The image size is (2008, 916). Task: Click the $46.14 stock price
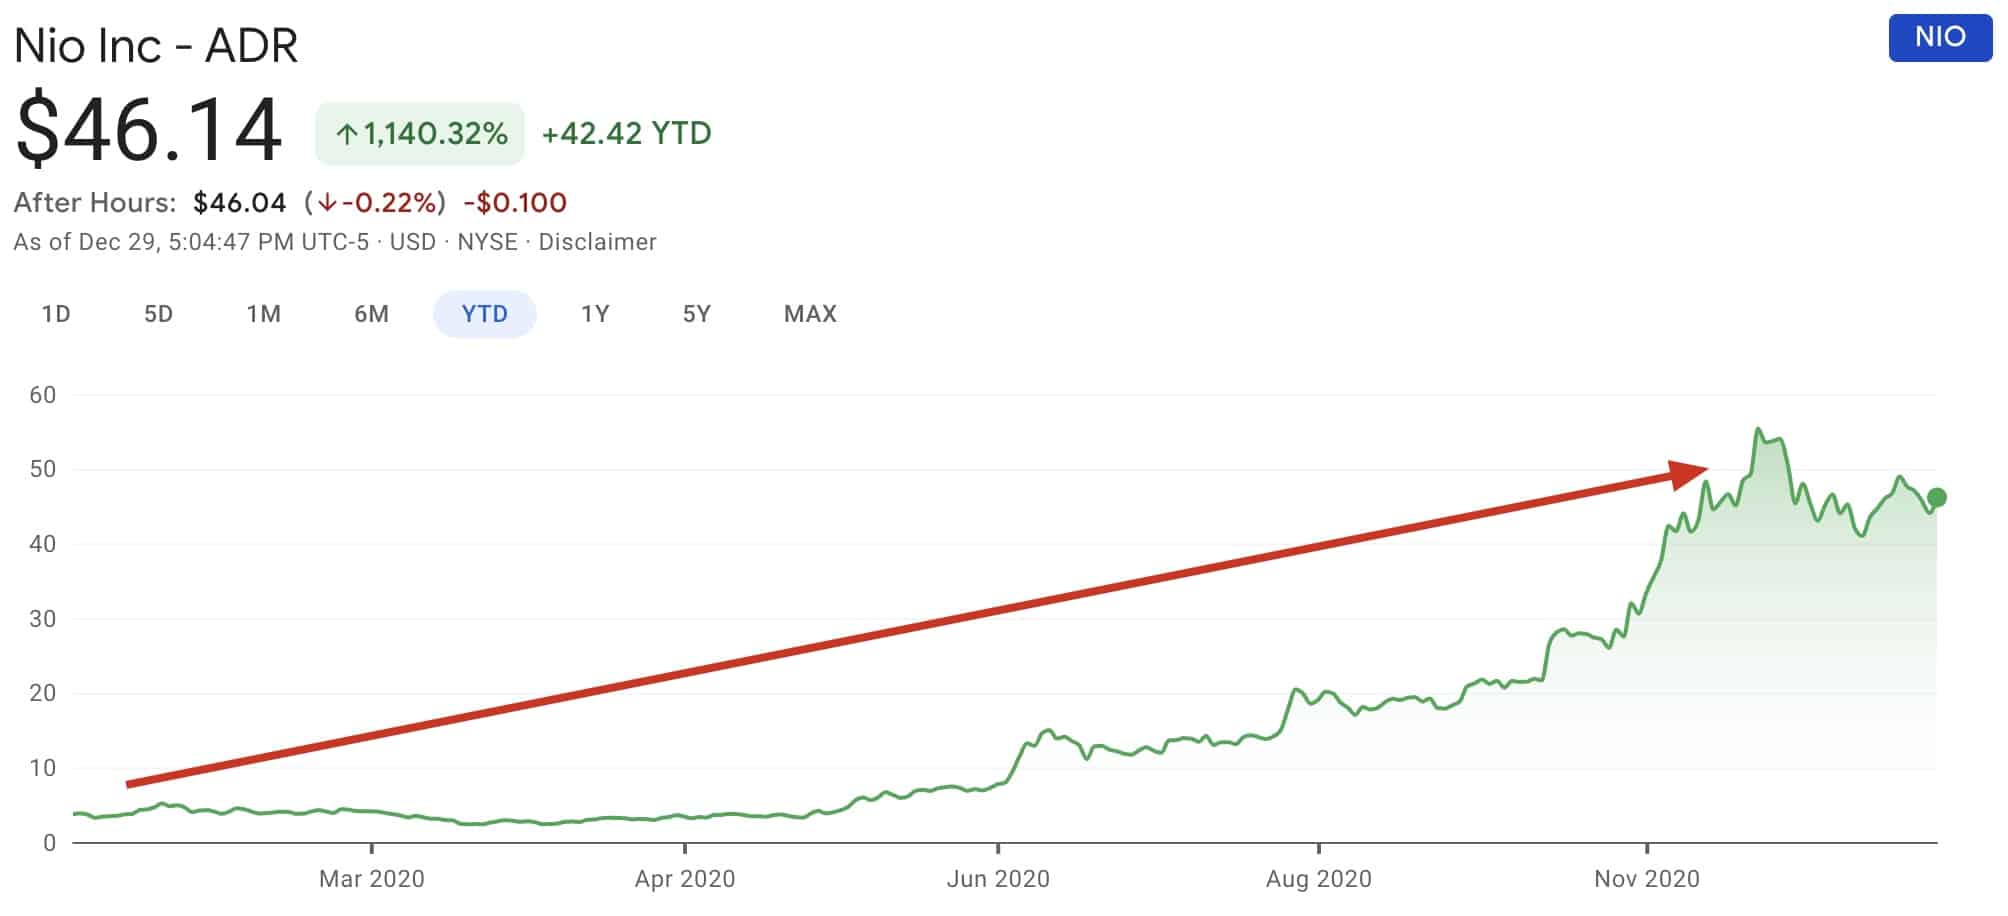(x=149, y=130)
